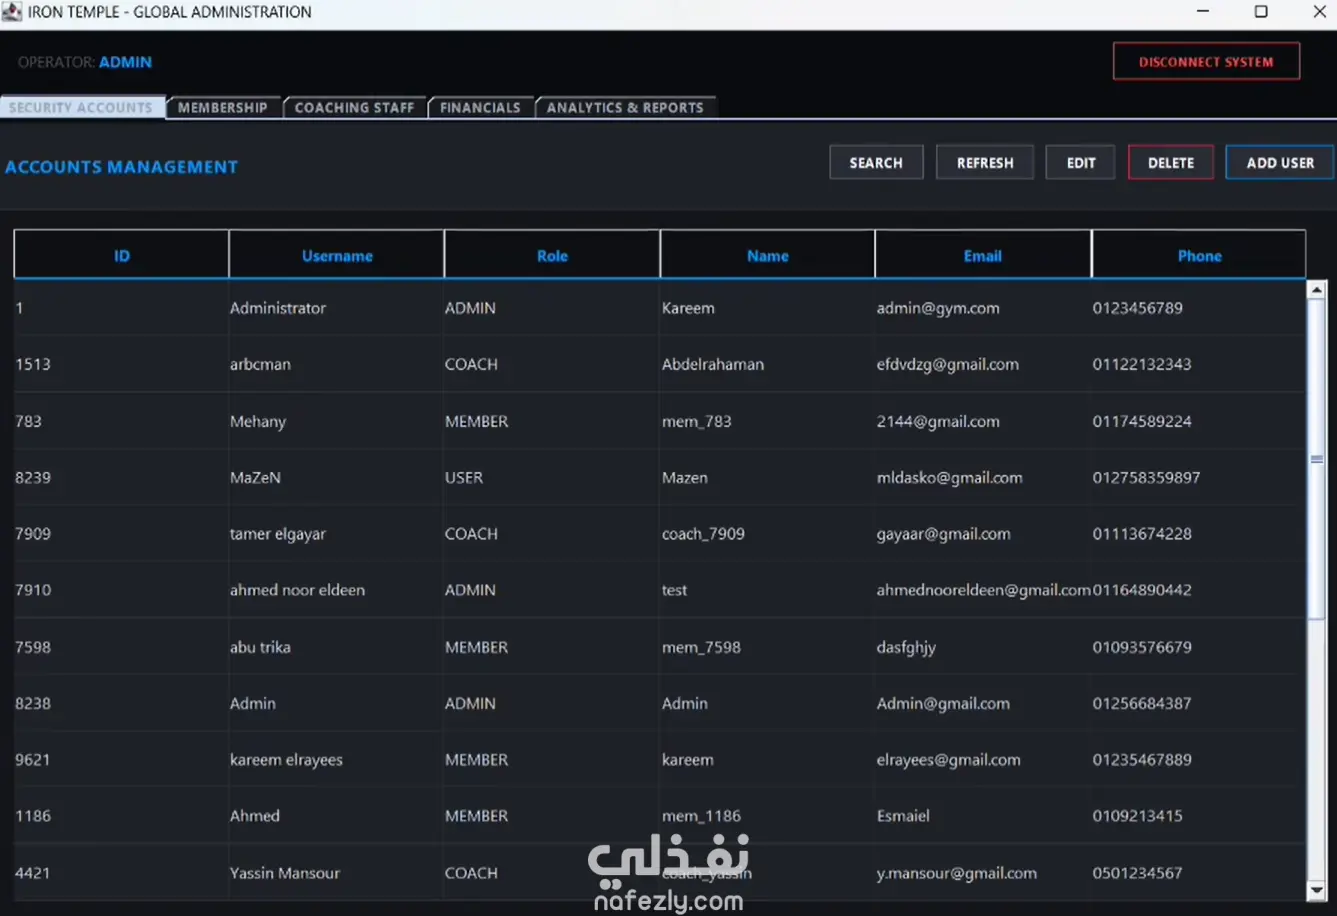The width and height of the screenshot is (1337, 916).
Task: Click the ID cell 8239
Action: (121, 477)
